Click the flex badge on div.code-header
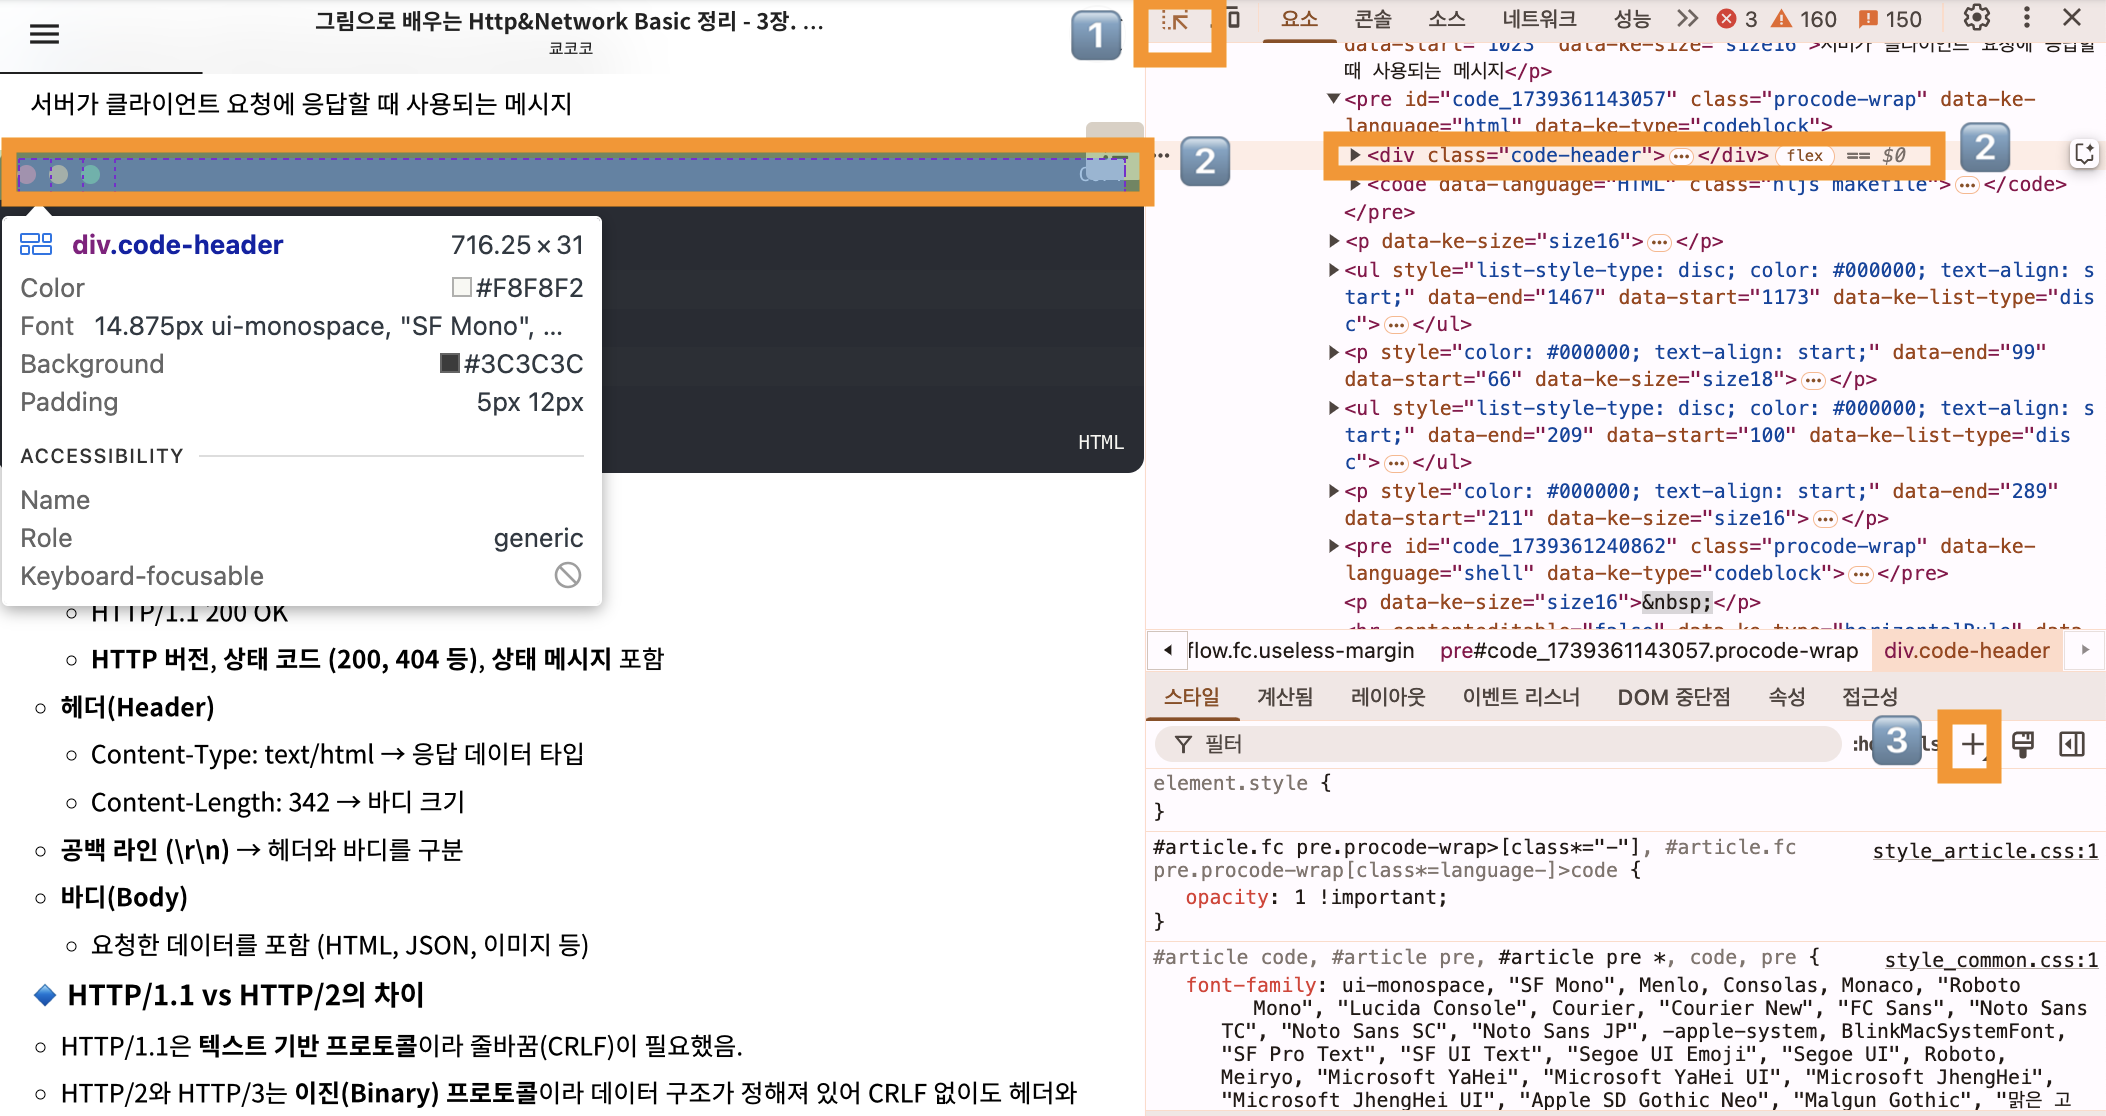 click(1805, 155)
